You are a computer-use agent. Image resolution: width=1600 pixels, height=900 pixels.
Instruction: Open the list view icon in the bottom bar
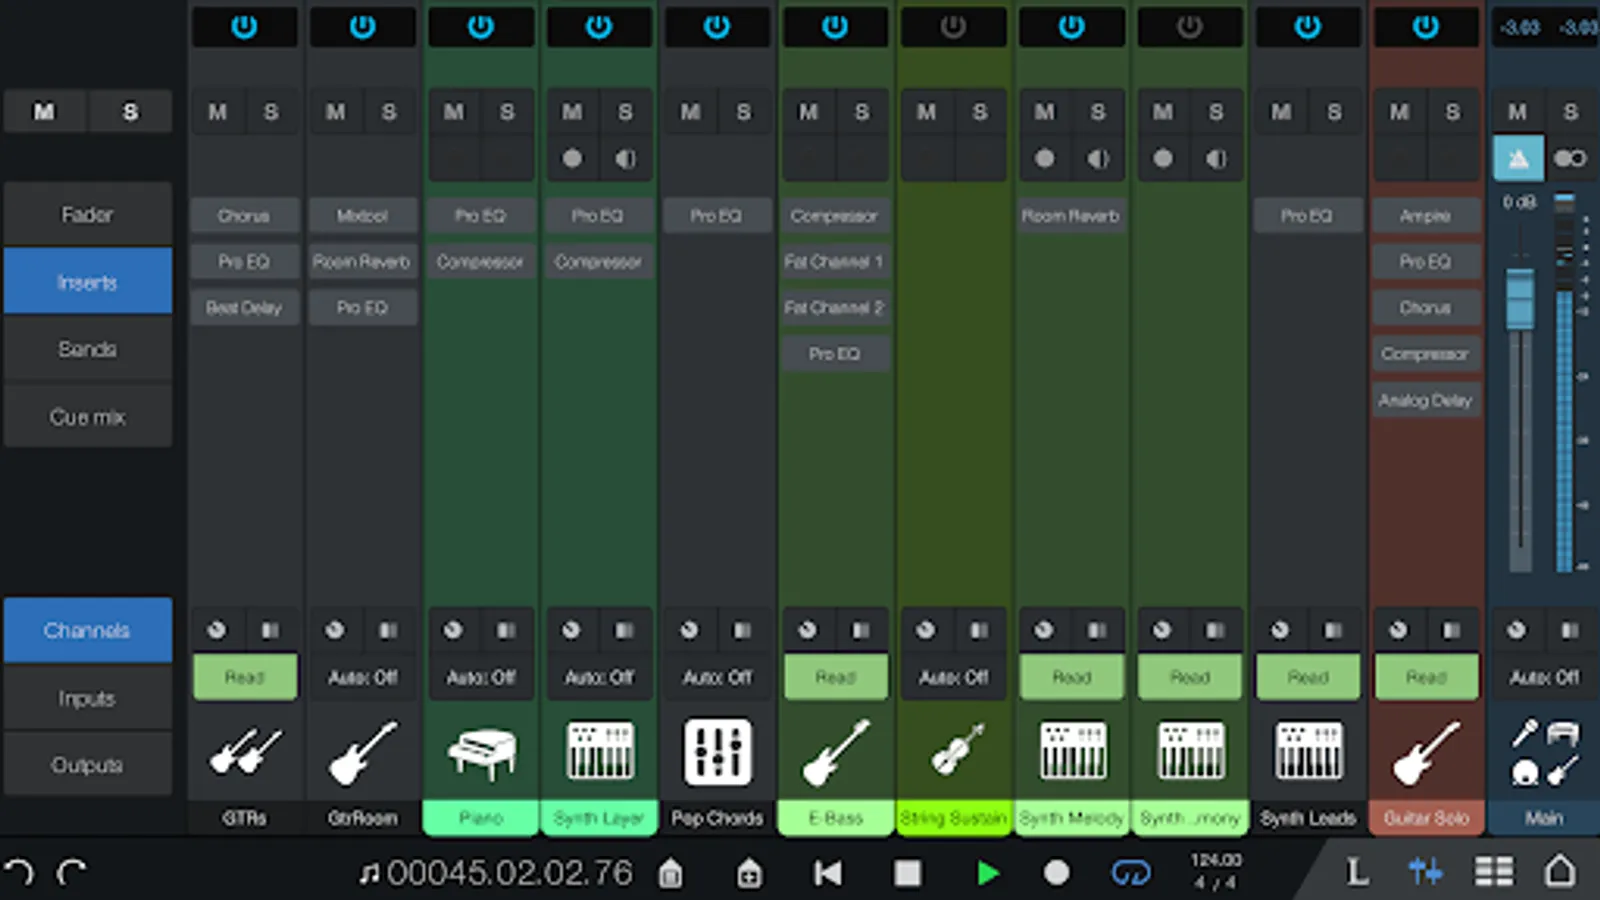1494,872
